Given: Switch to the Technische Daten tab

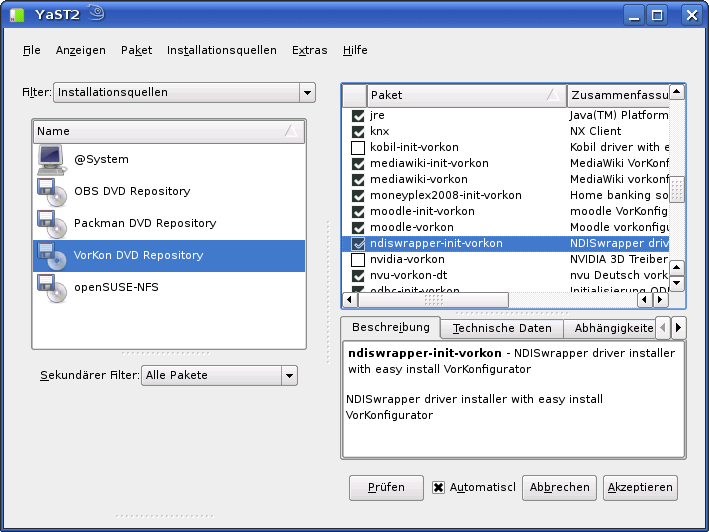Looking at the screenshot, I should (x=502, y=329).
